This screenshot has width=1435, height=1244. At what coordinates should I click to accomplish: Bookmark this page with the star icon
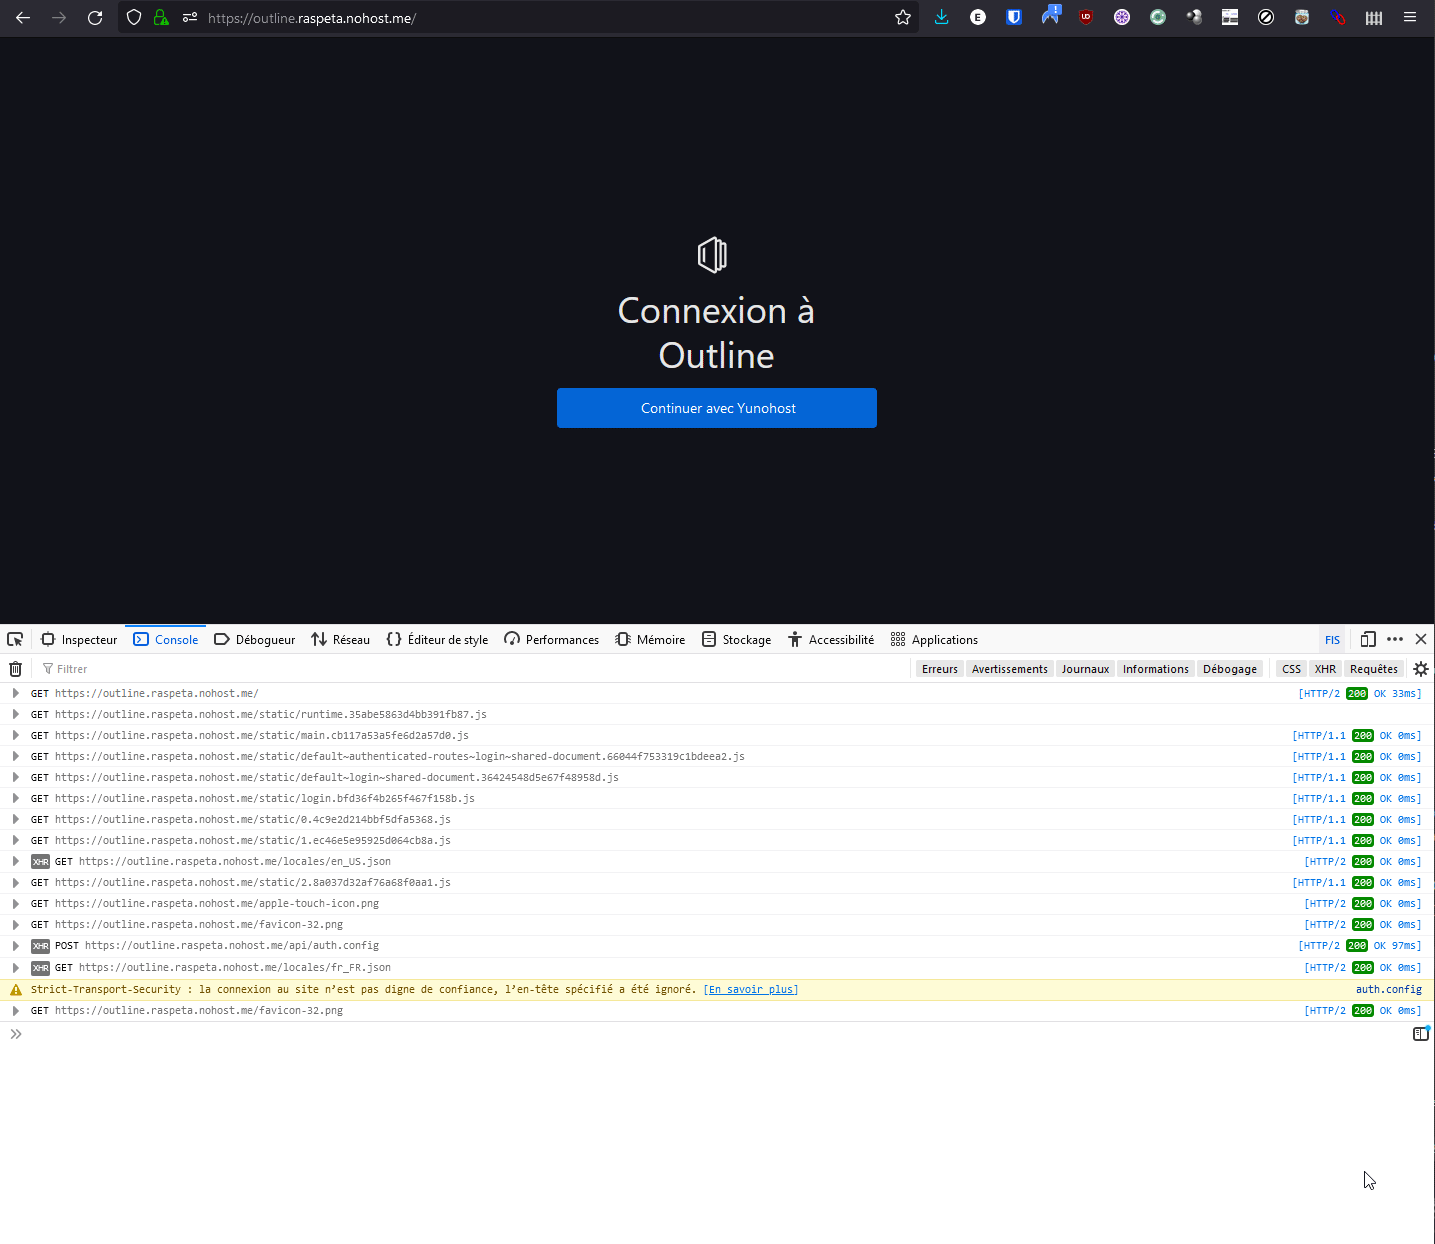[x=903, y=17]
